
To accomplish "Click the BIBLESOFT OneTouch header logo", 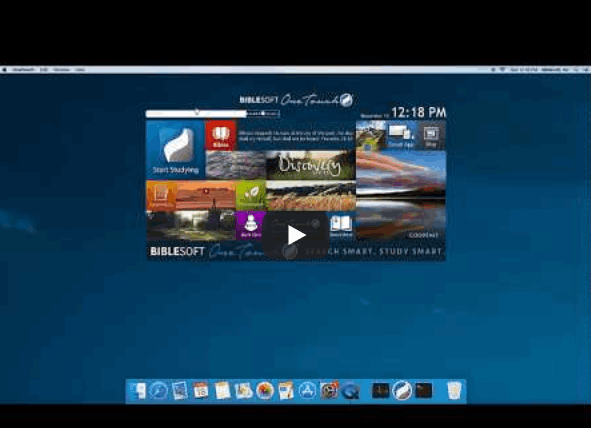I will [297, 100].
